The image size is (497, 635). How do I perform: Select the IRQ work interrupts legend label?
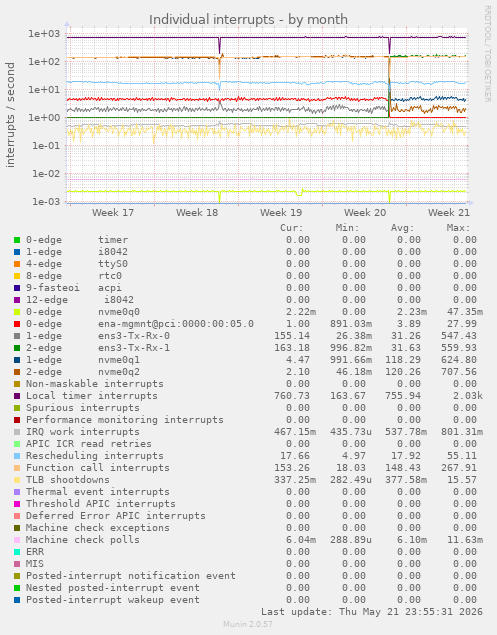click(83, 432)
